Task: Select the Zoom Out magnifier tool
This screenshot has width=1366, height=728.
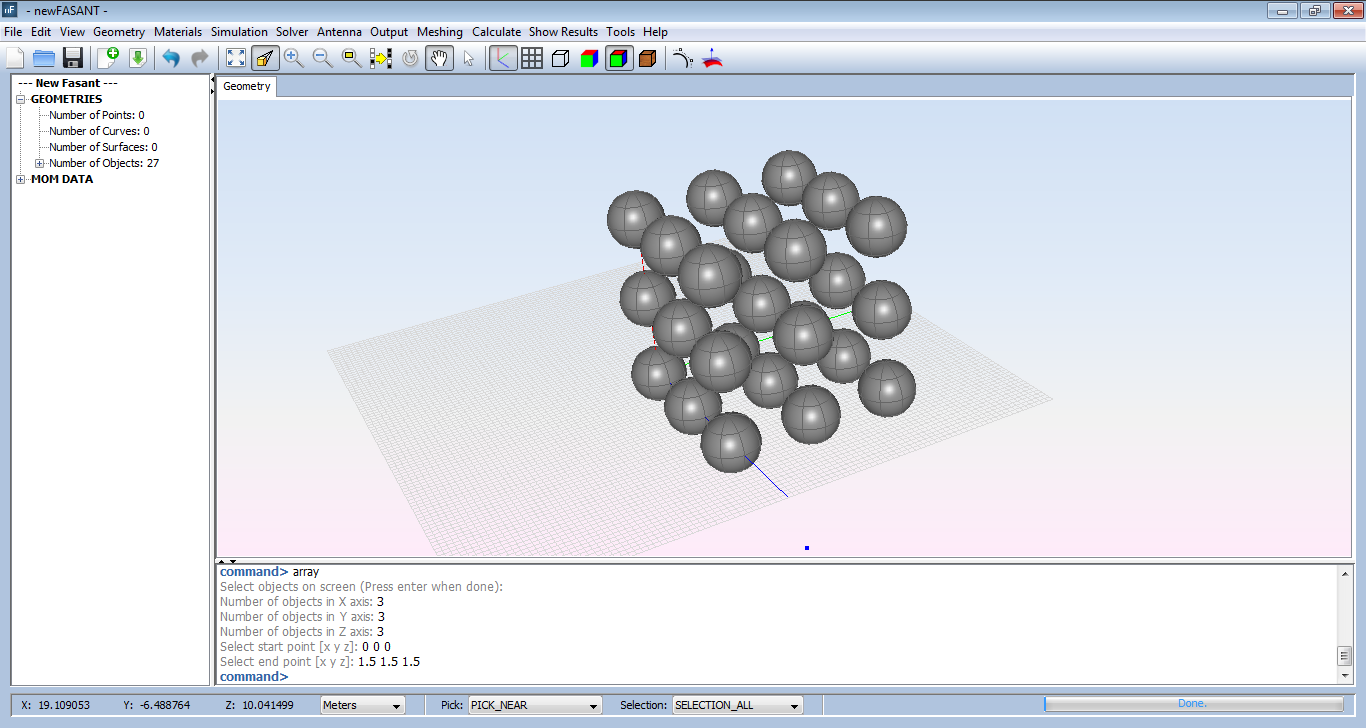Action: 322,58
